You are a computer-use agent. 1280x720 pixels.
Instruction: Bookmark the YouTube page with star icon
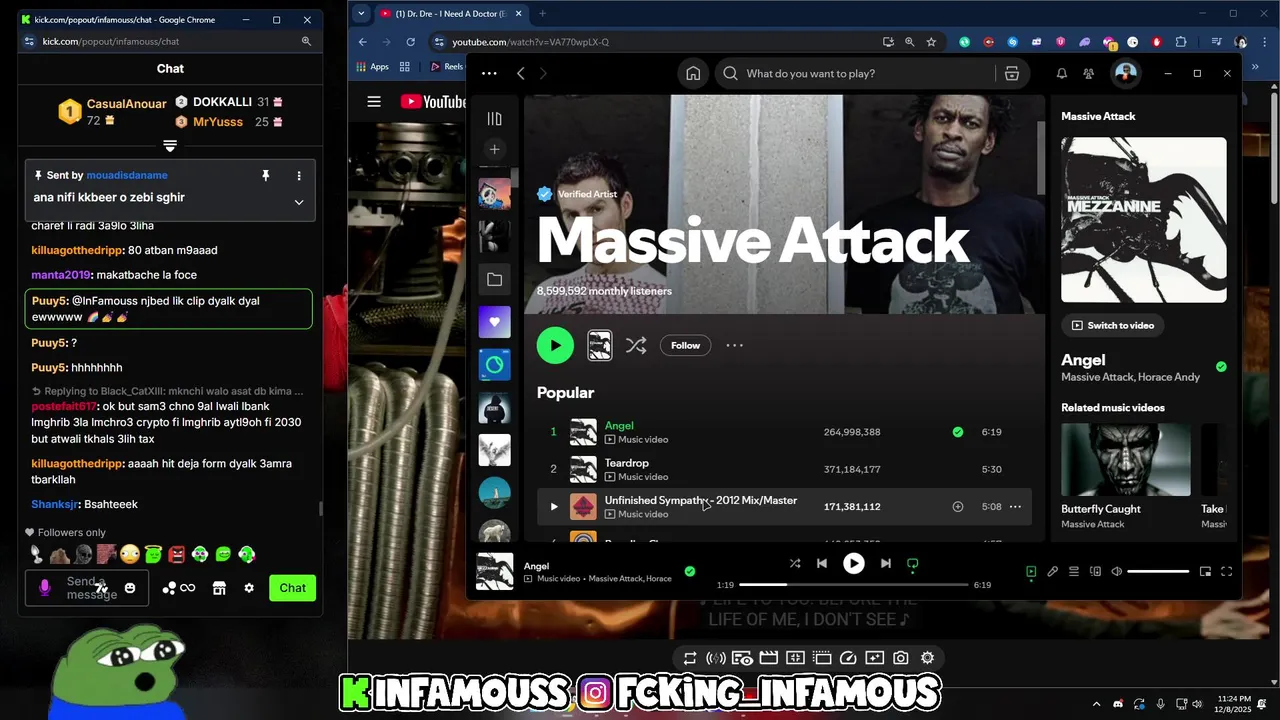(931, 42)
